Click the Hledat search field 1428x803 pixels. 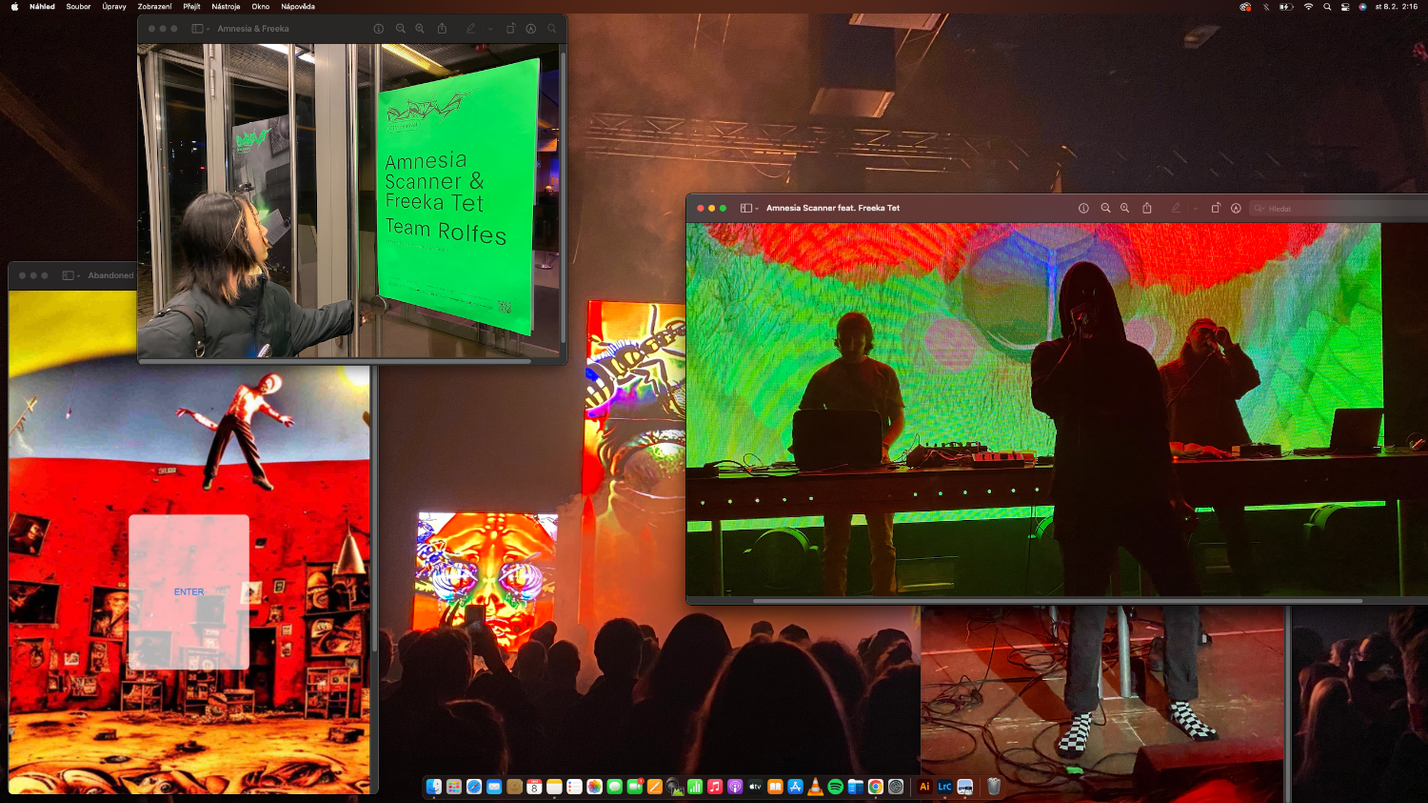click(x=1338, y=208)
